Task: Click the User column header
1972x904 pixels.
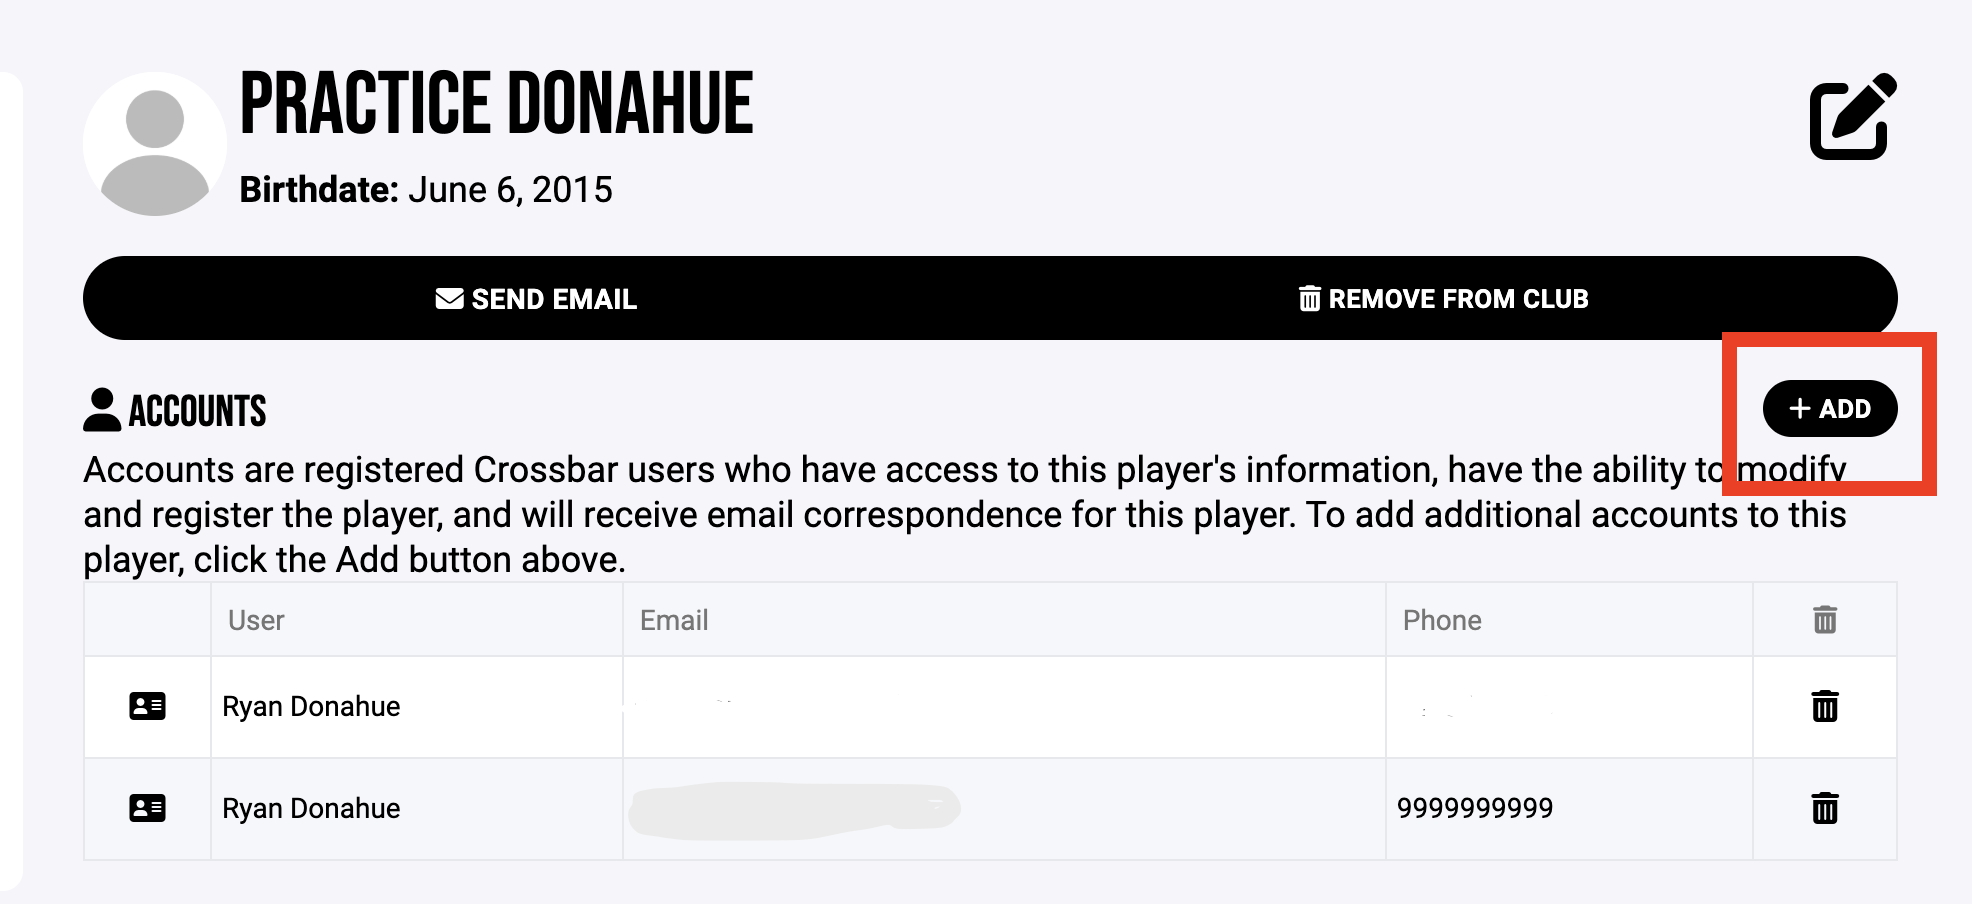Action: point(256,621)
